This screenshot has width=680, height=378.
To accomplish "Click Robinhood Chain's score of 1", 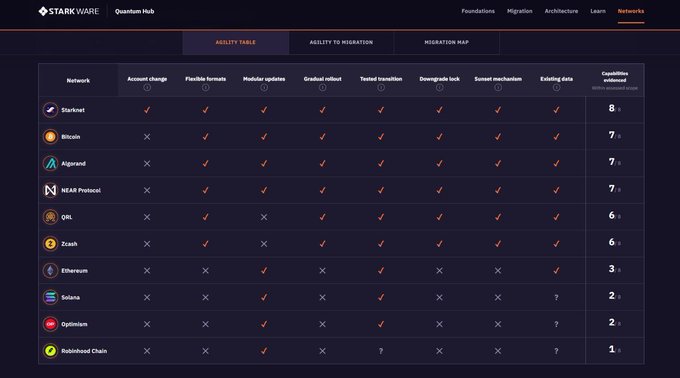I will click(611, 349).
